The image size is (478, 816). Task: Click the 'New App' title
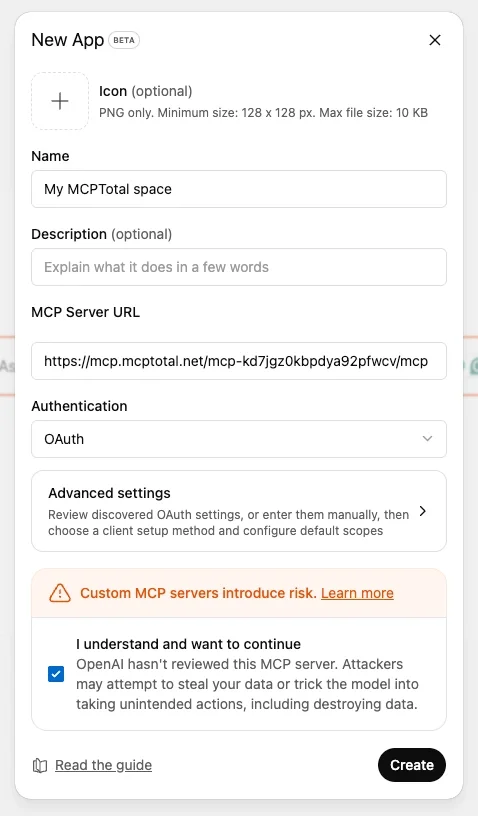coord(68,40)
